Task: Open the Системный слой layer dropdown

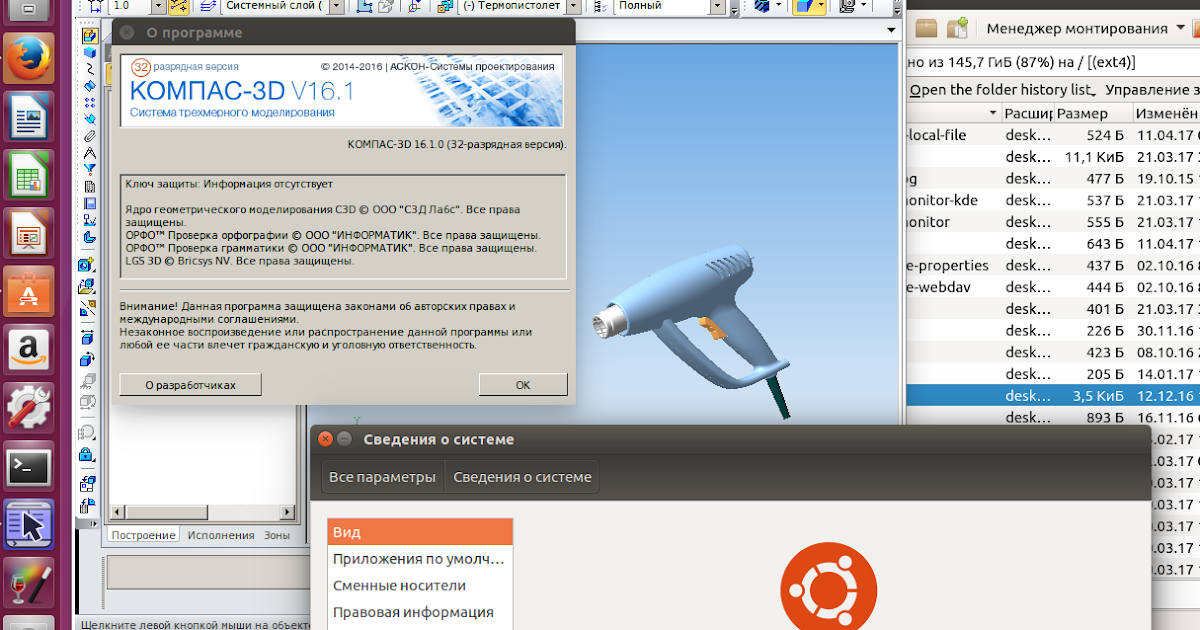Action: pos(337,7)
